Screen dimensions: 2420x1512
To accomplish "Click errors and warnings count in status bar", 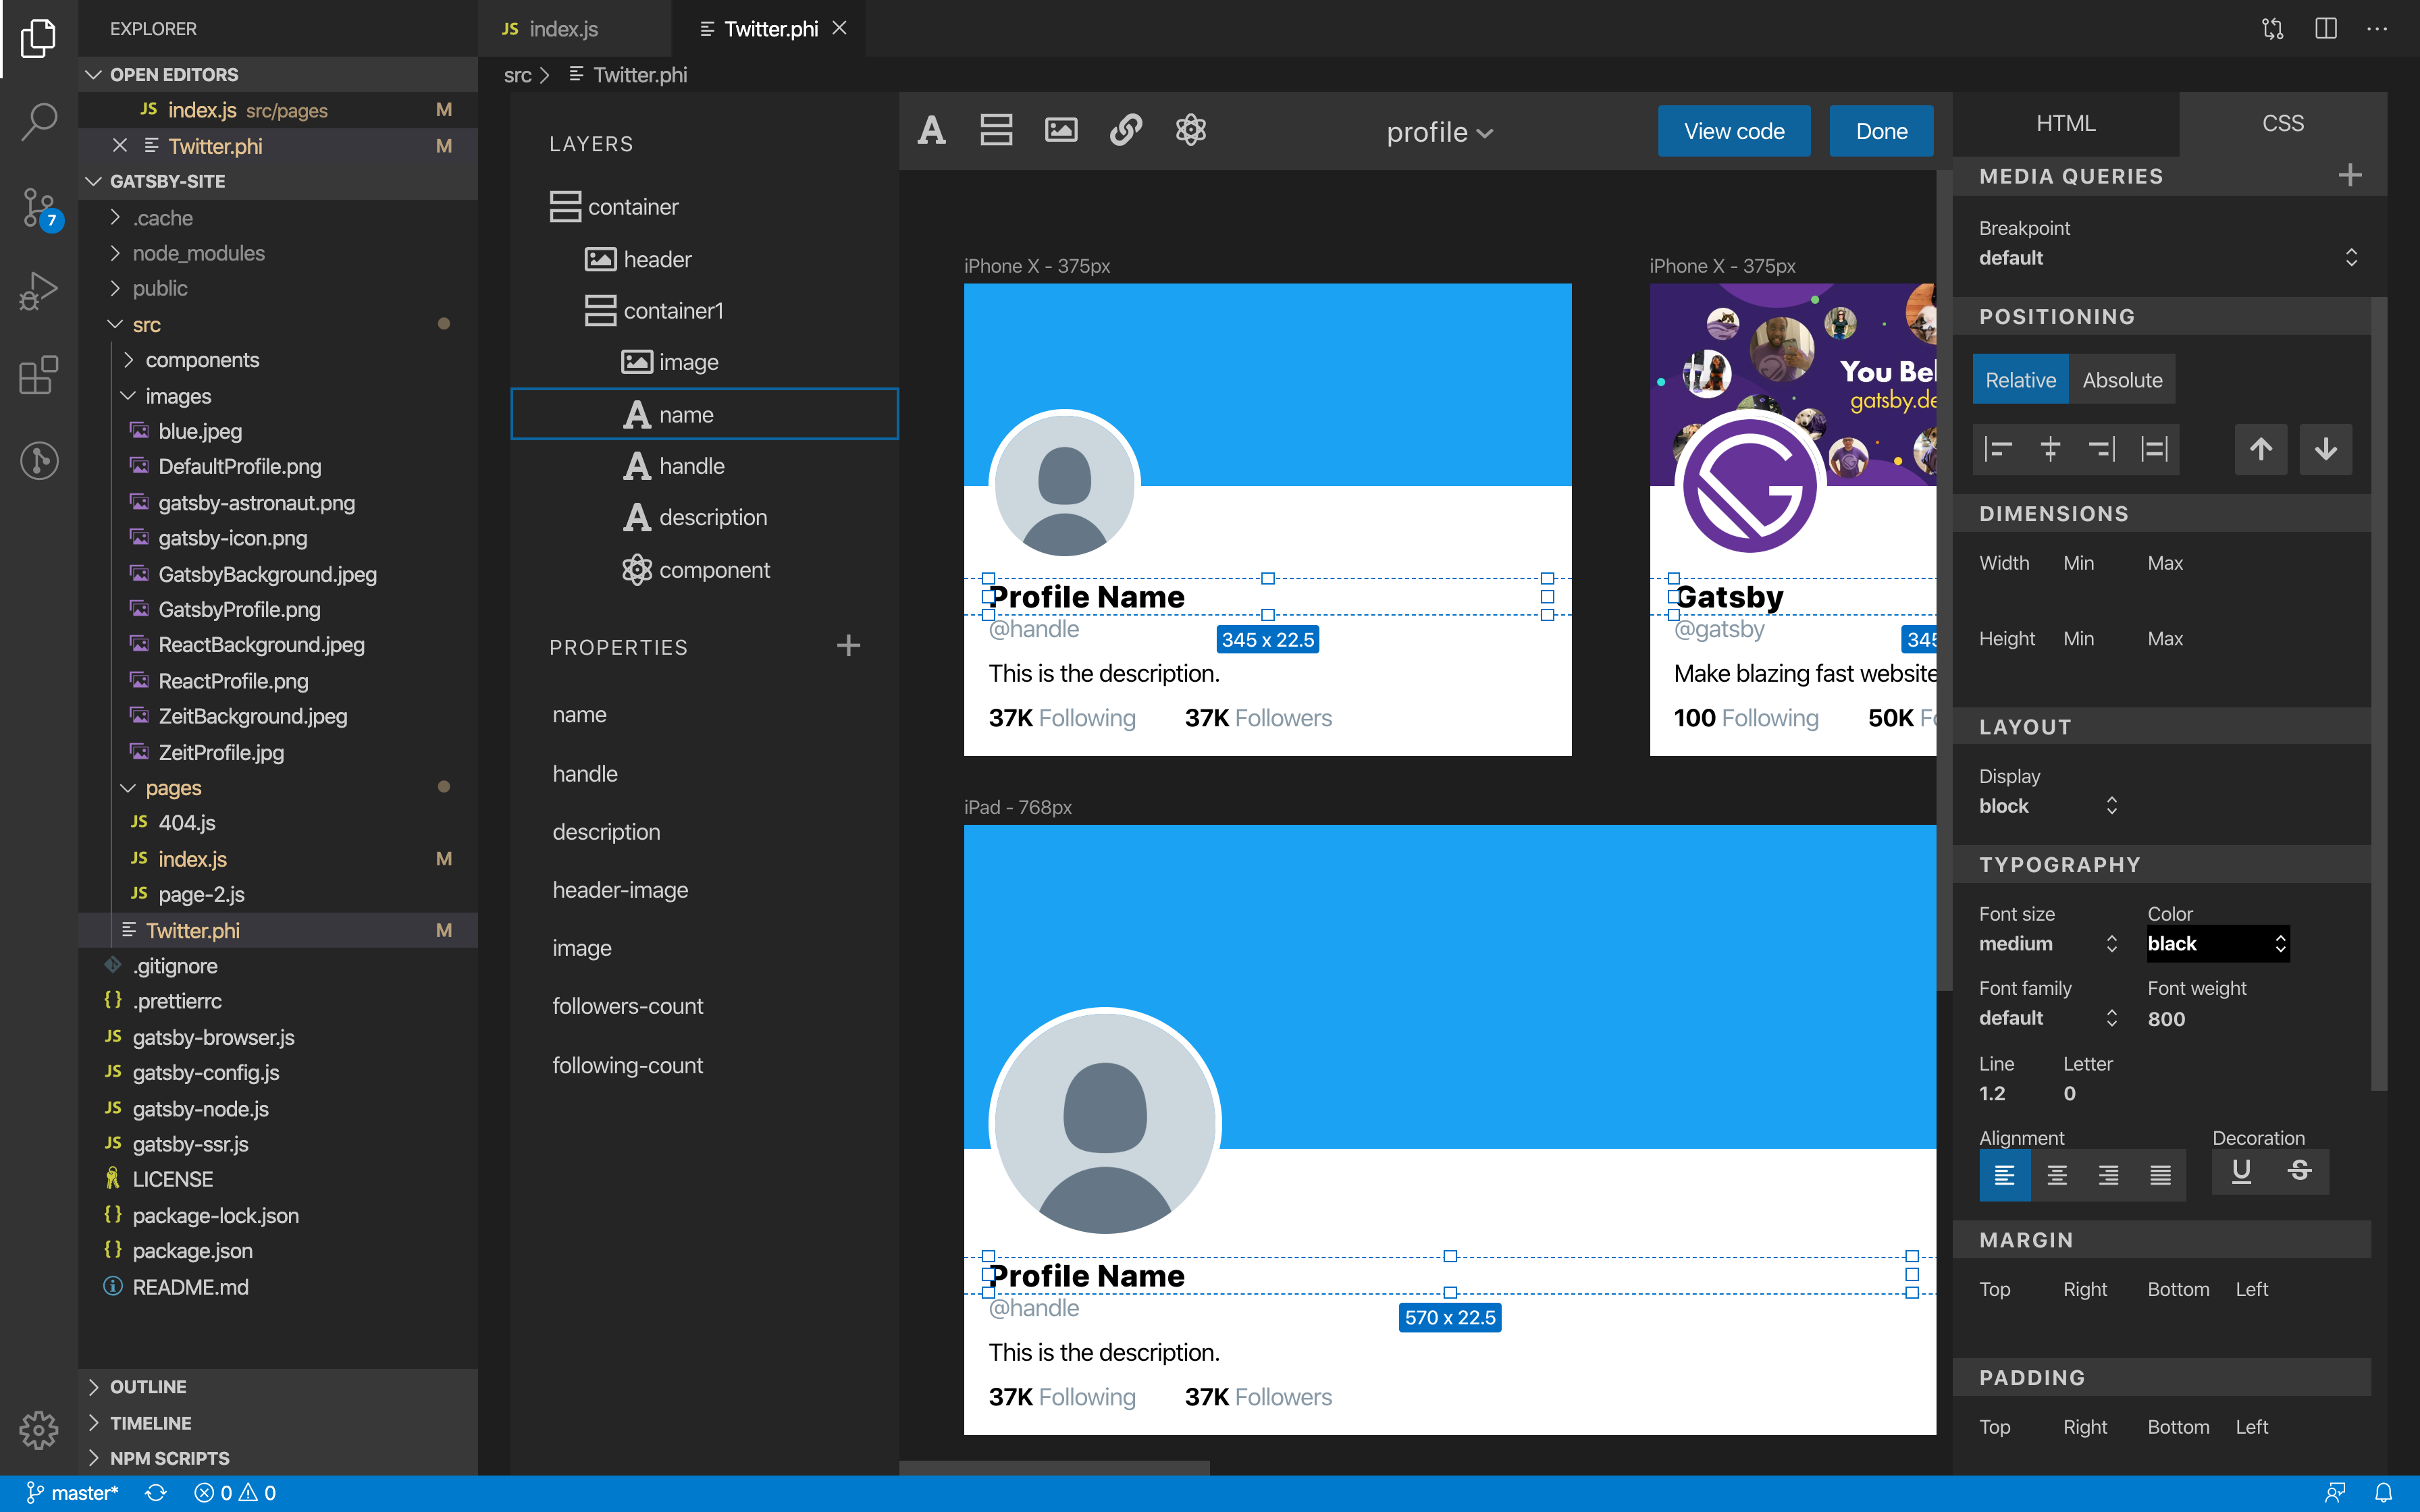I will pyautogui.click(x=235, y=1493).
